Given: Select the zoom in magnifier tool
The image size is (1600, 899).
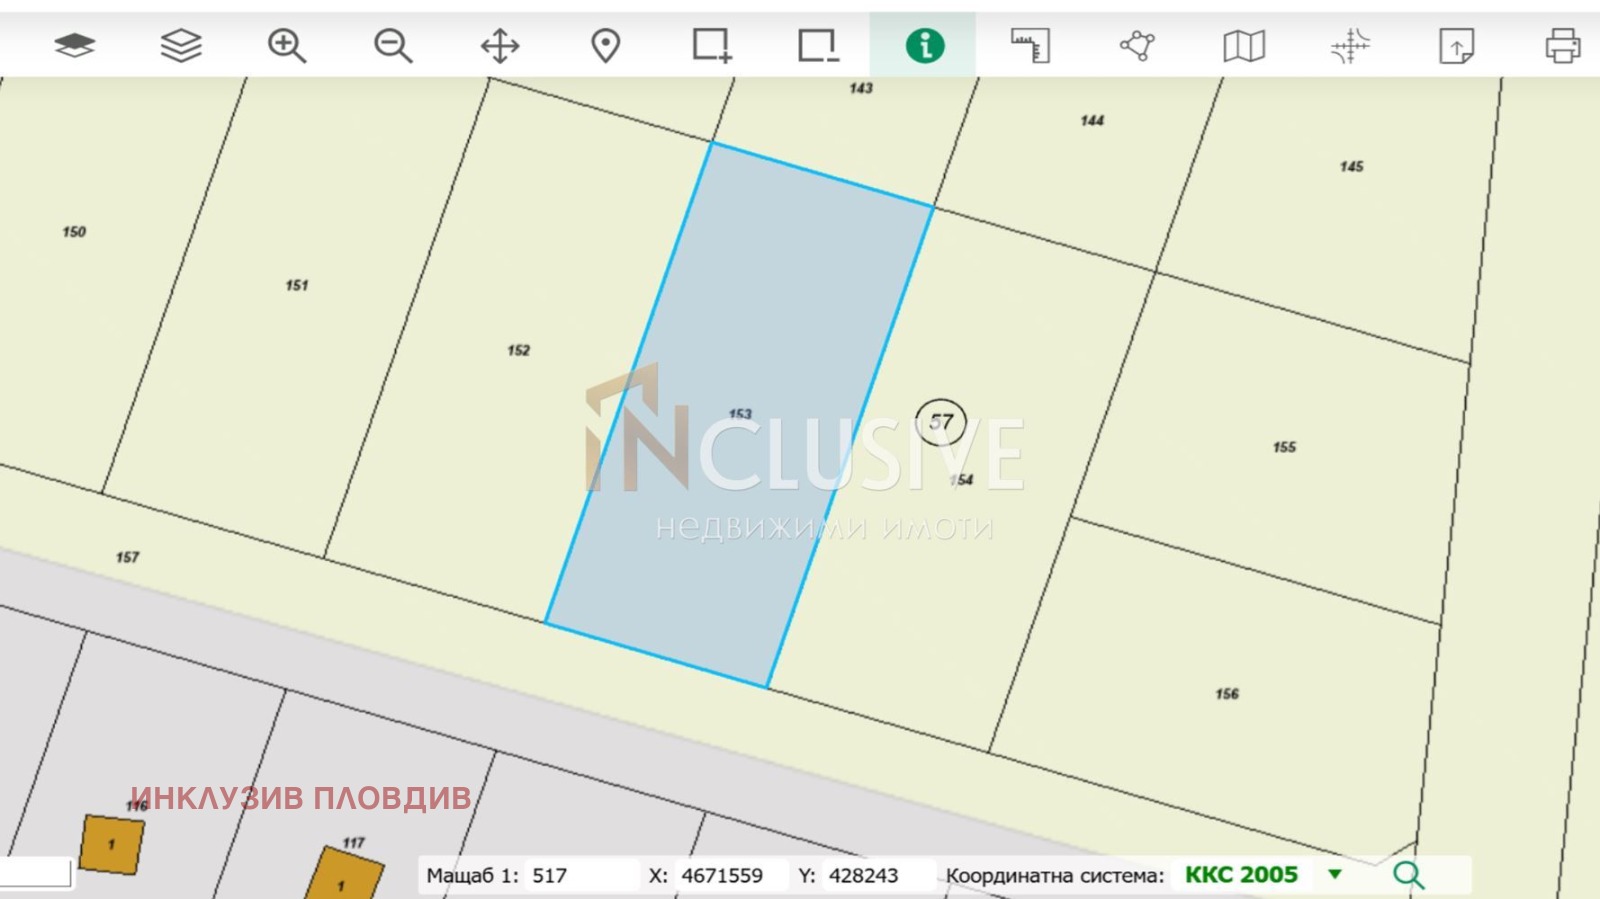Looking at the screenshot, I should click(x=287, y=45).
